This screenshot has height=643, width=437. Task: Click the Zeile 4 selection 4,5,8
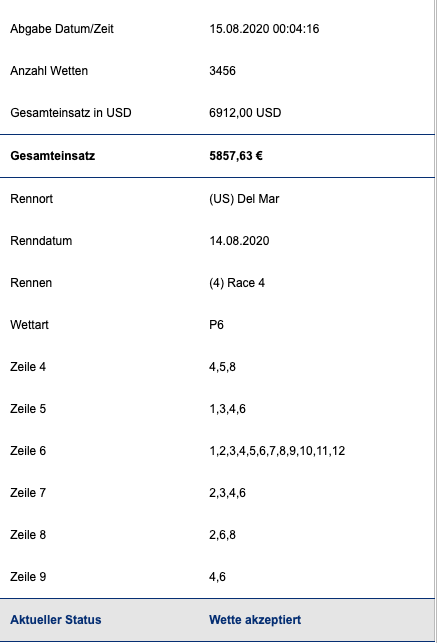click(222, 367)
